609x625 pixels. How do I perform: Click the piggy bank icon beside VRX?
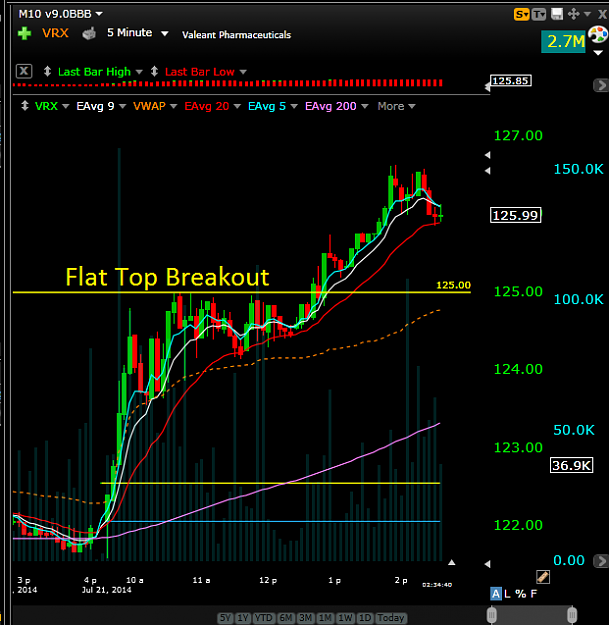click(89, 33)
